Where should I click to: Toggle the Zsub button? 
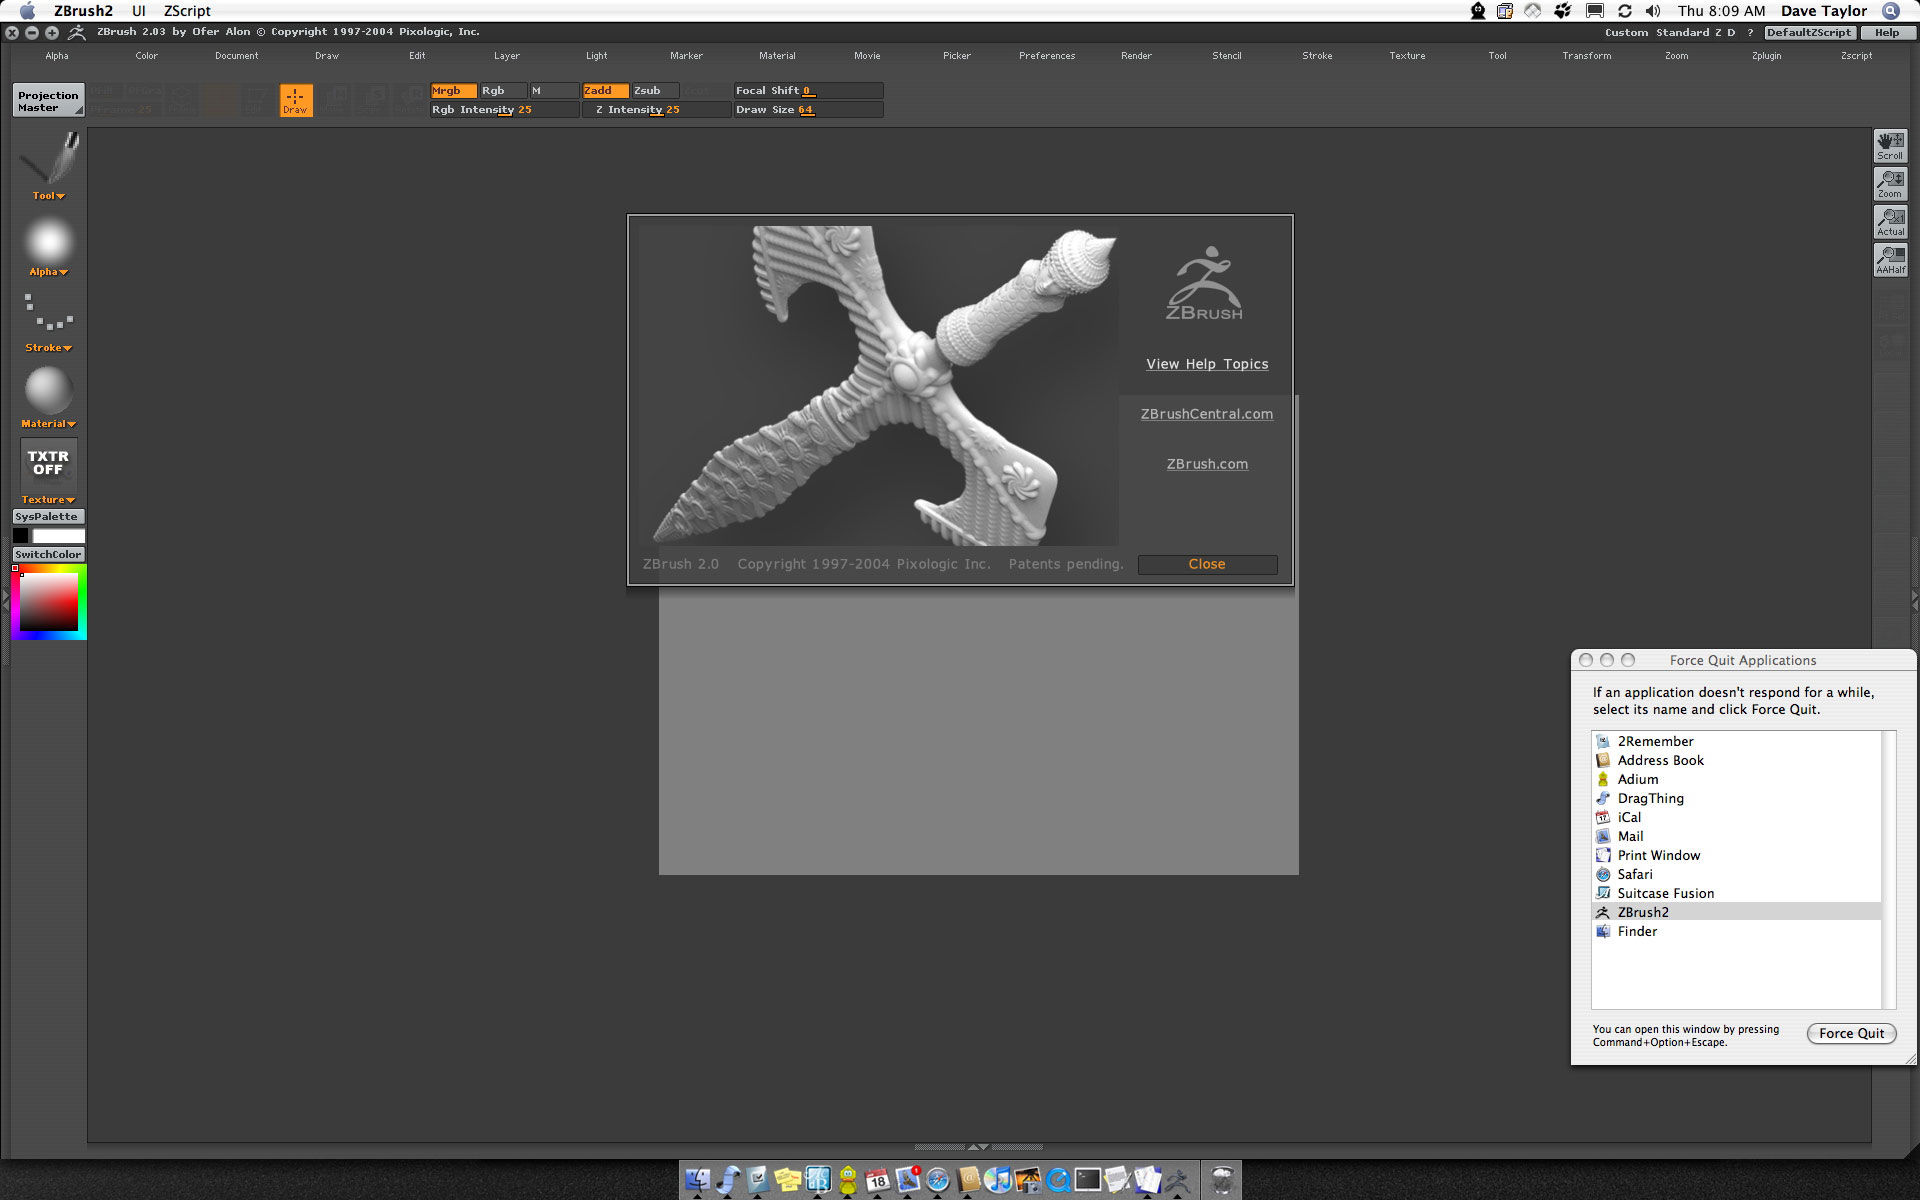[655, 91]
